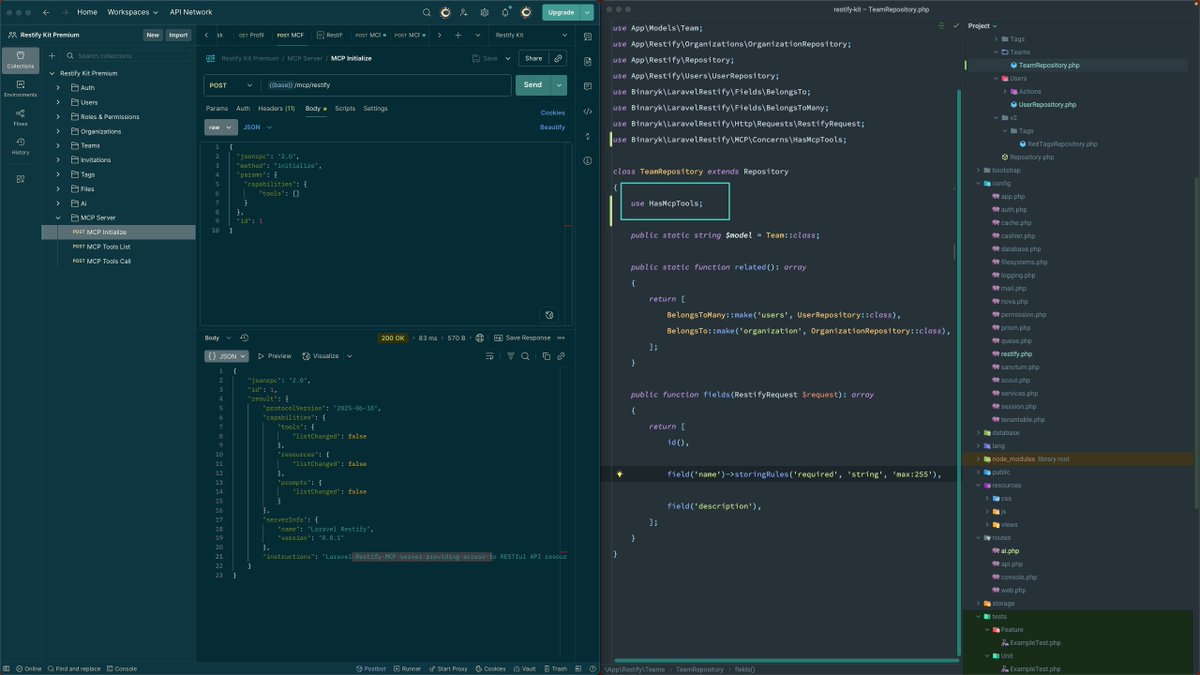Collapse the MCP Server folder
Viewport: 1200px width, 675px height.
pos(58,217)
